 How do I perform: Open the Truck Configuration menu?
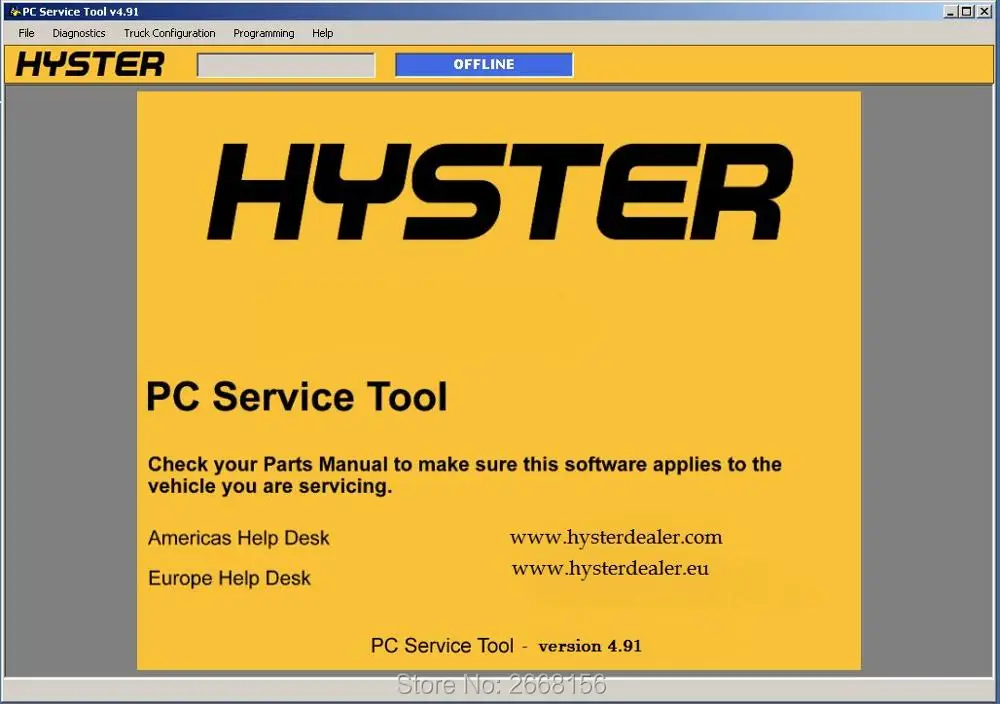click(170, 33)
